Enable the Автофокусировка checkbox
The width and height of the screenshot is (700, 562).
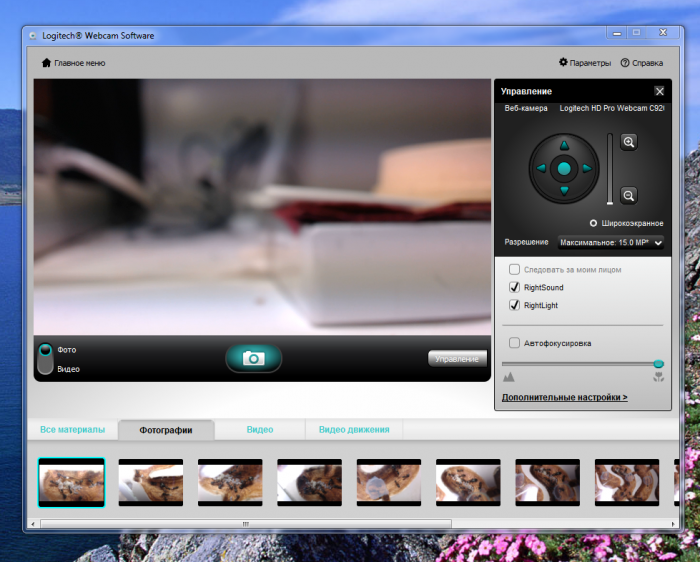click(x=515, y=343)
